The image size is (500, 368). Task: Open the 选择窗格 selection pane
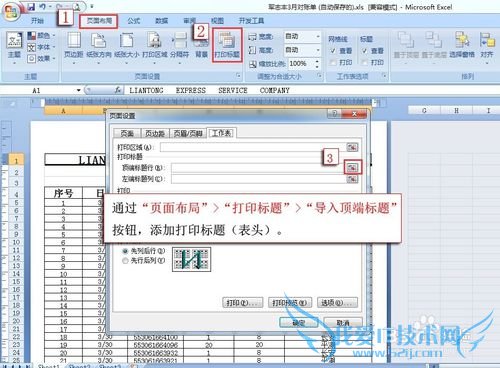coord(462,45)
